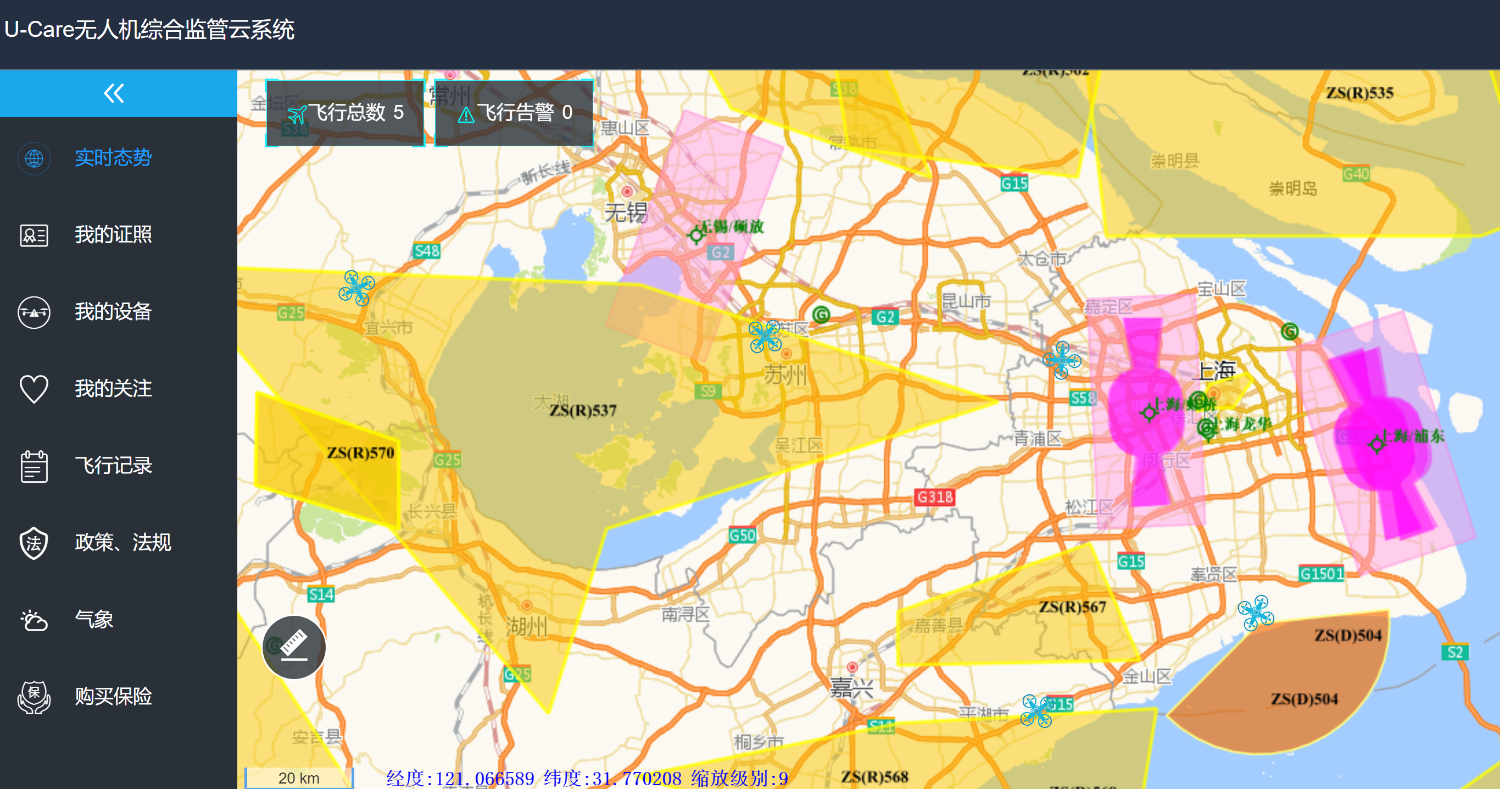This screenshot has width=1500, height=789.
Task: Click green G marker near 宝山区 coast
Action: (x=1290, y=331)
